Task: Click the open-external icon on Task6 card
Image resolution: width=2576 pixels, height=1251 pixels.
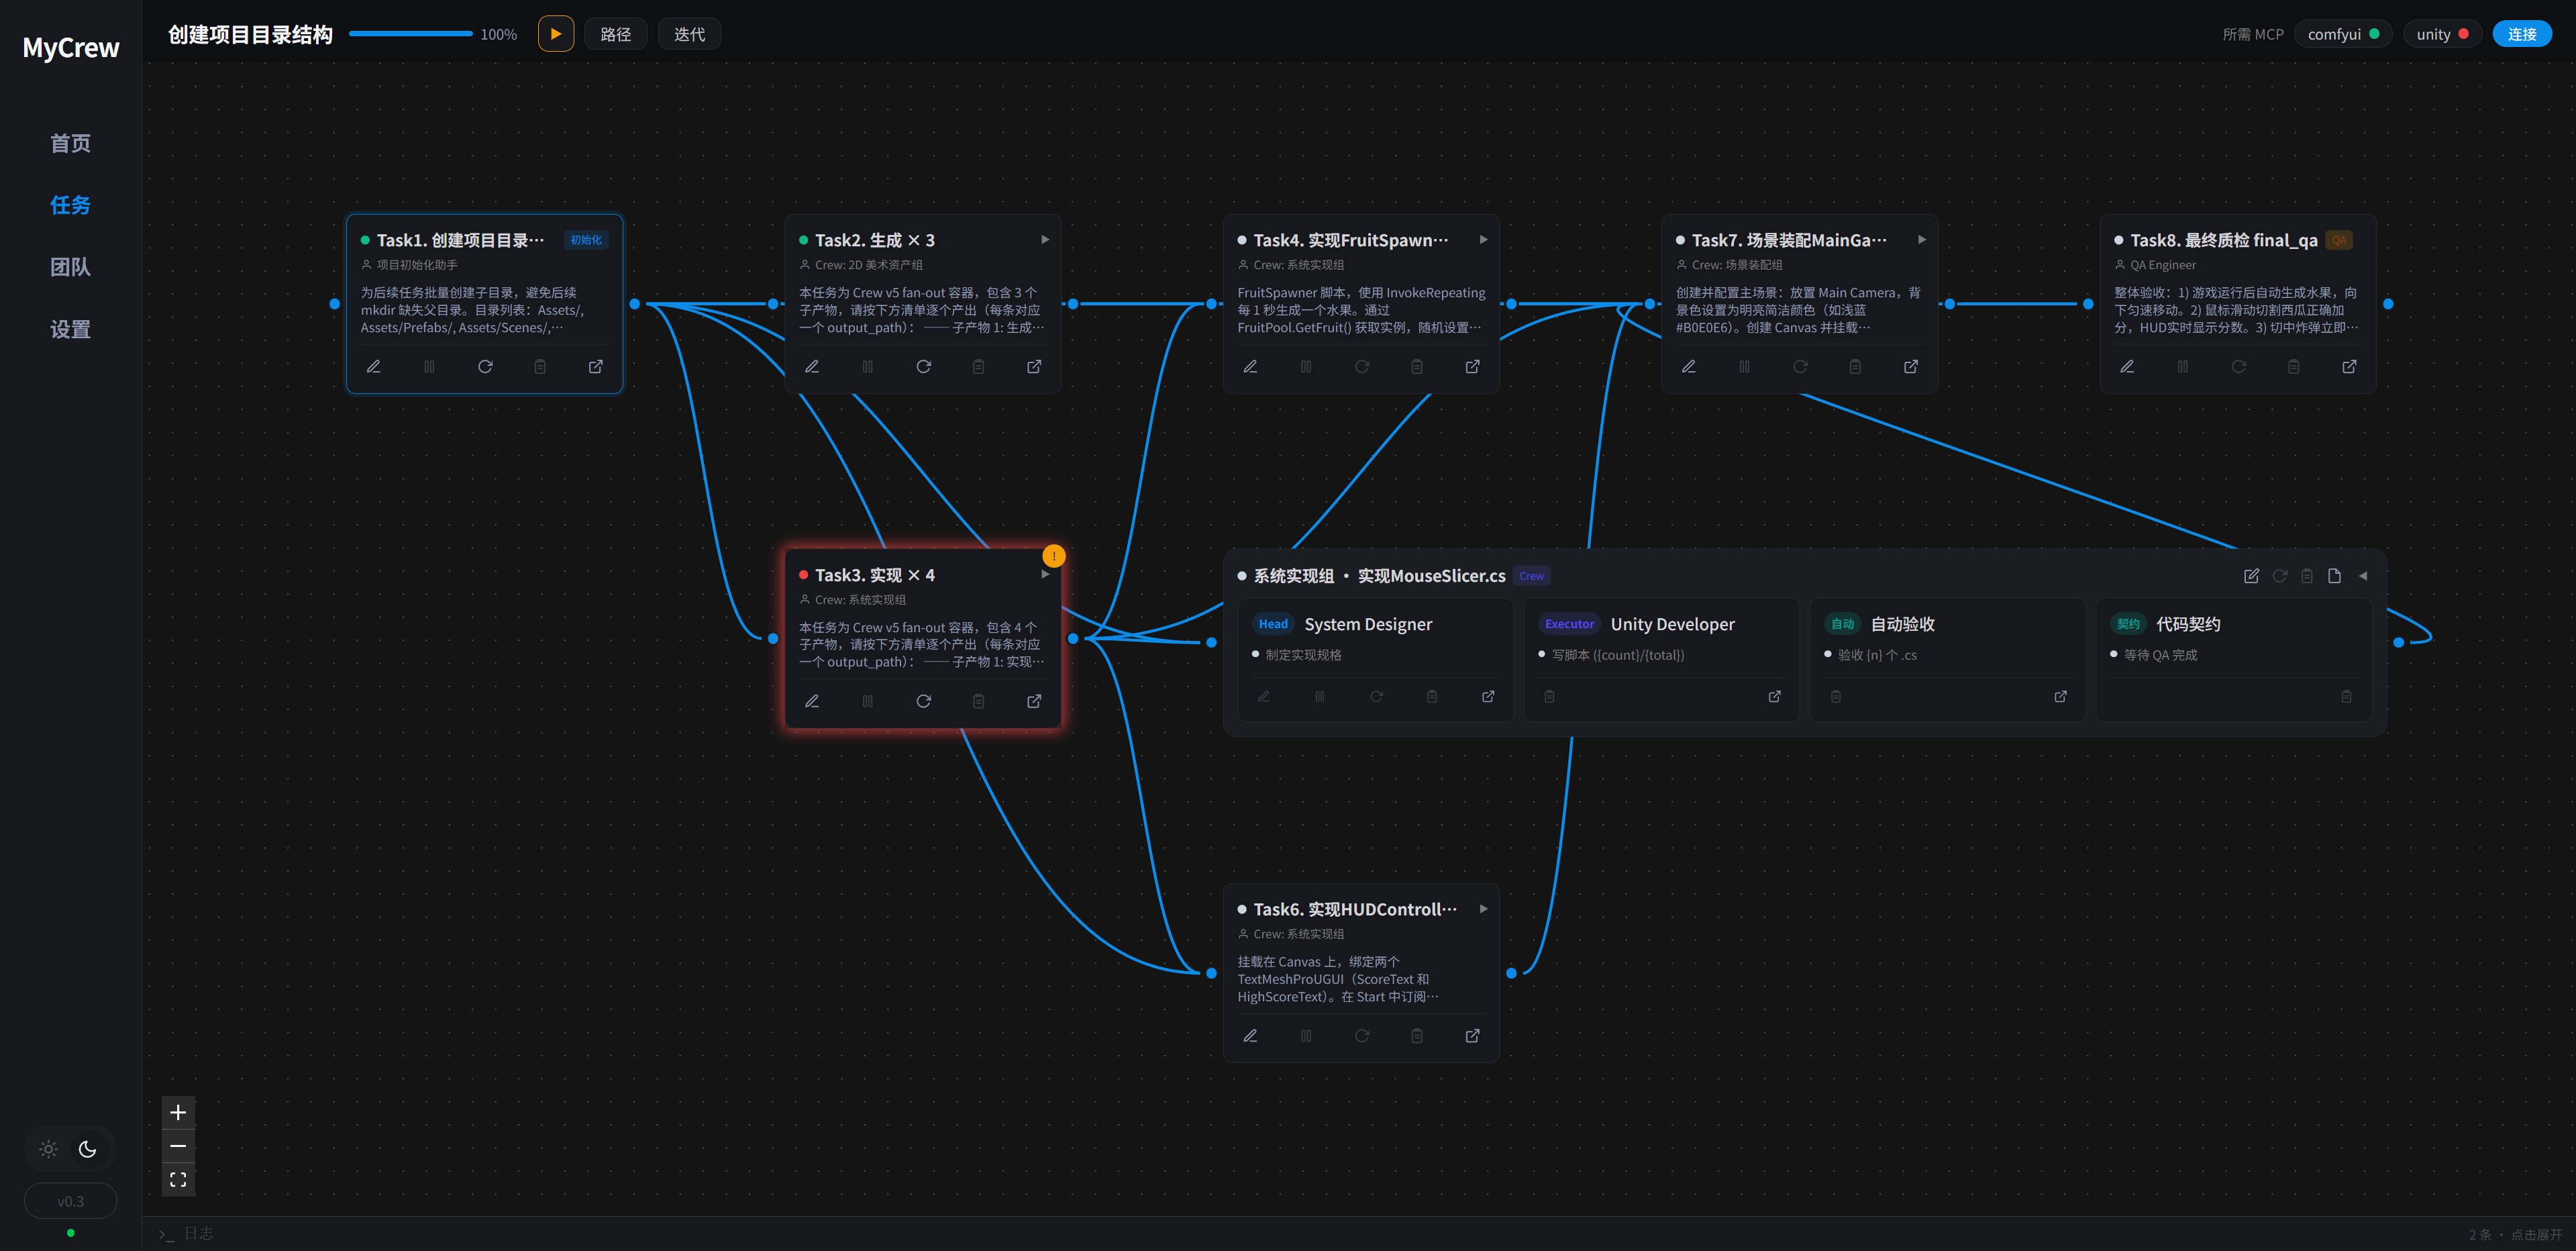Action: (1473, 1036)
